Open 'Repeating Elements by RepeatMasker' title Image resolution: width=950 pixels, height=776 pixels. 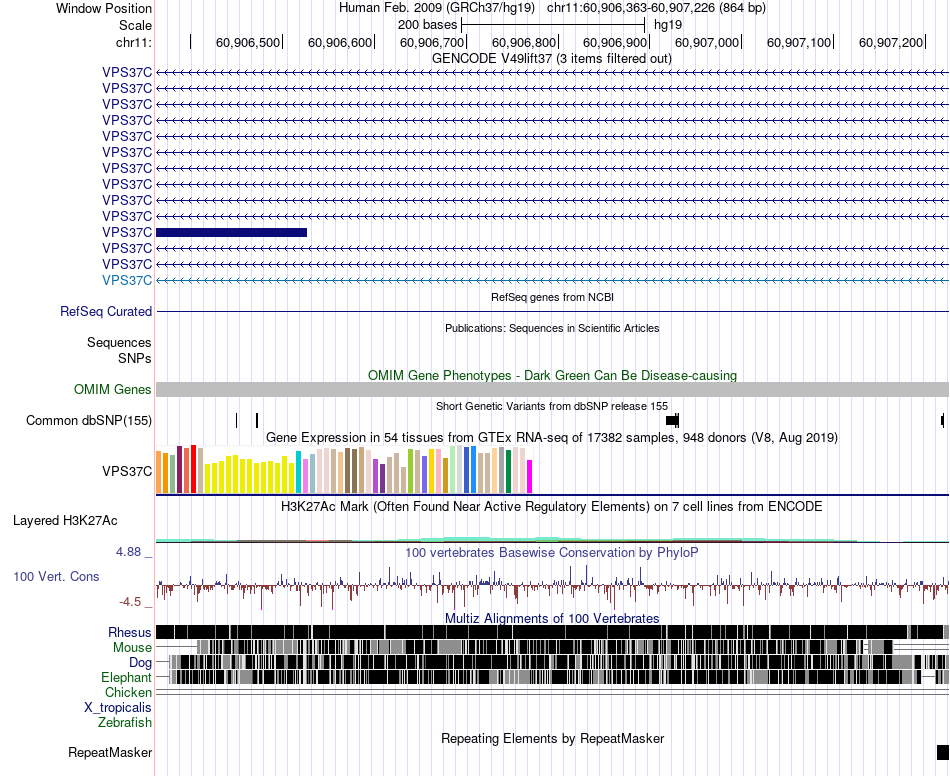553,739
